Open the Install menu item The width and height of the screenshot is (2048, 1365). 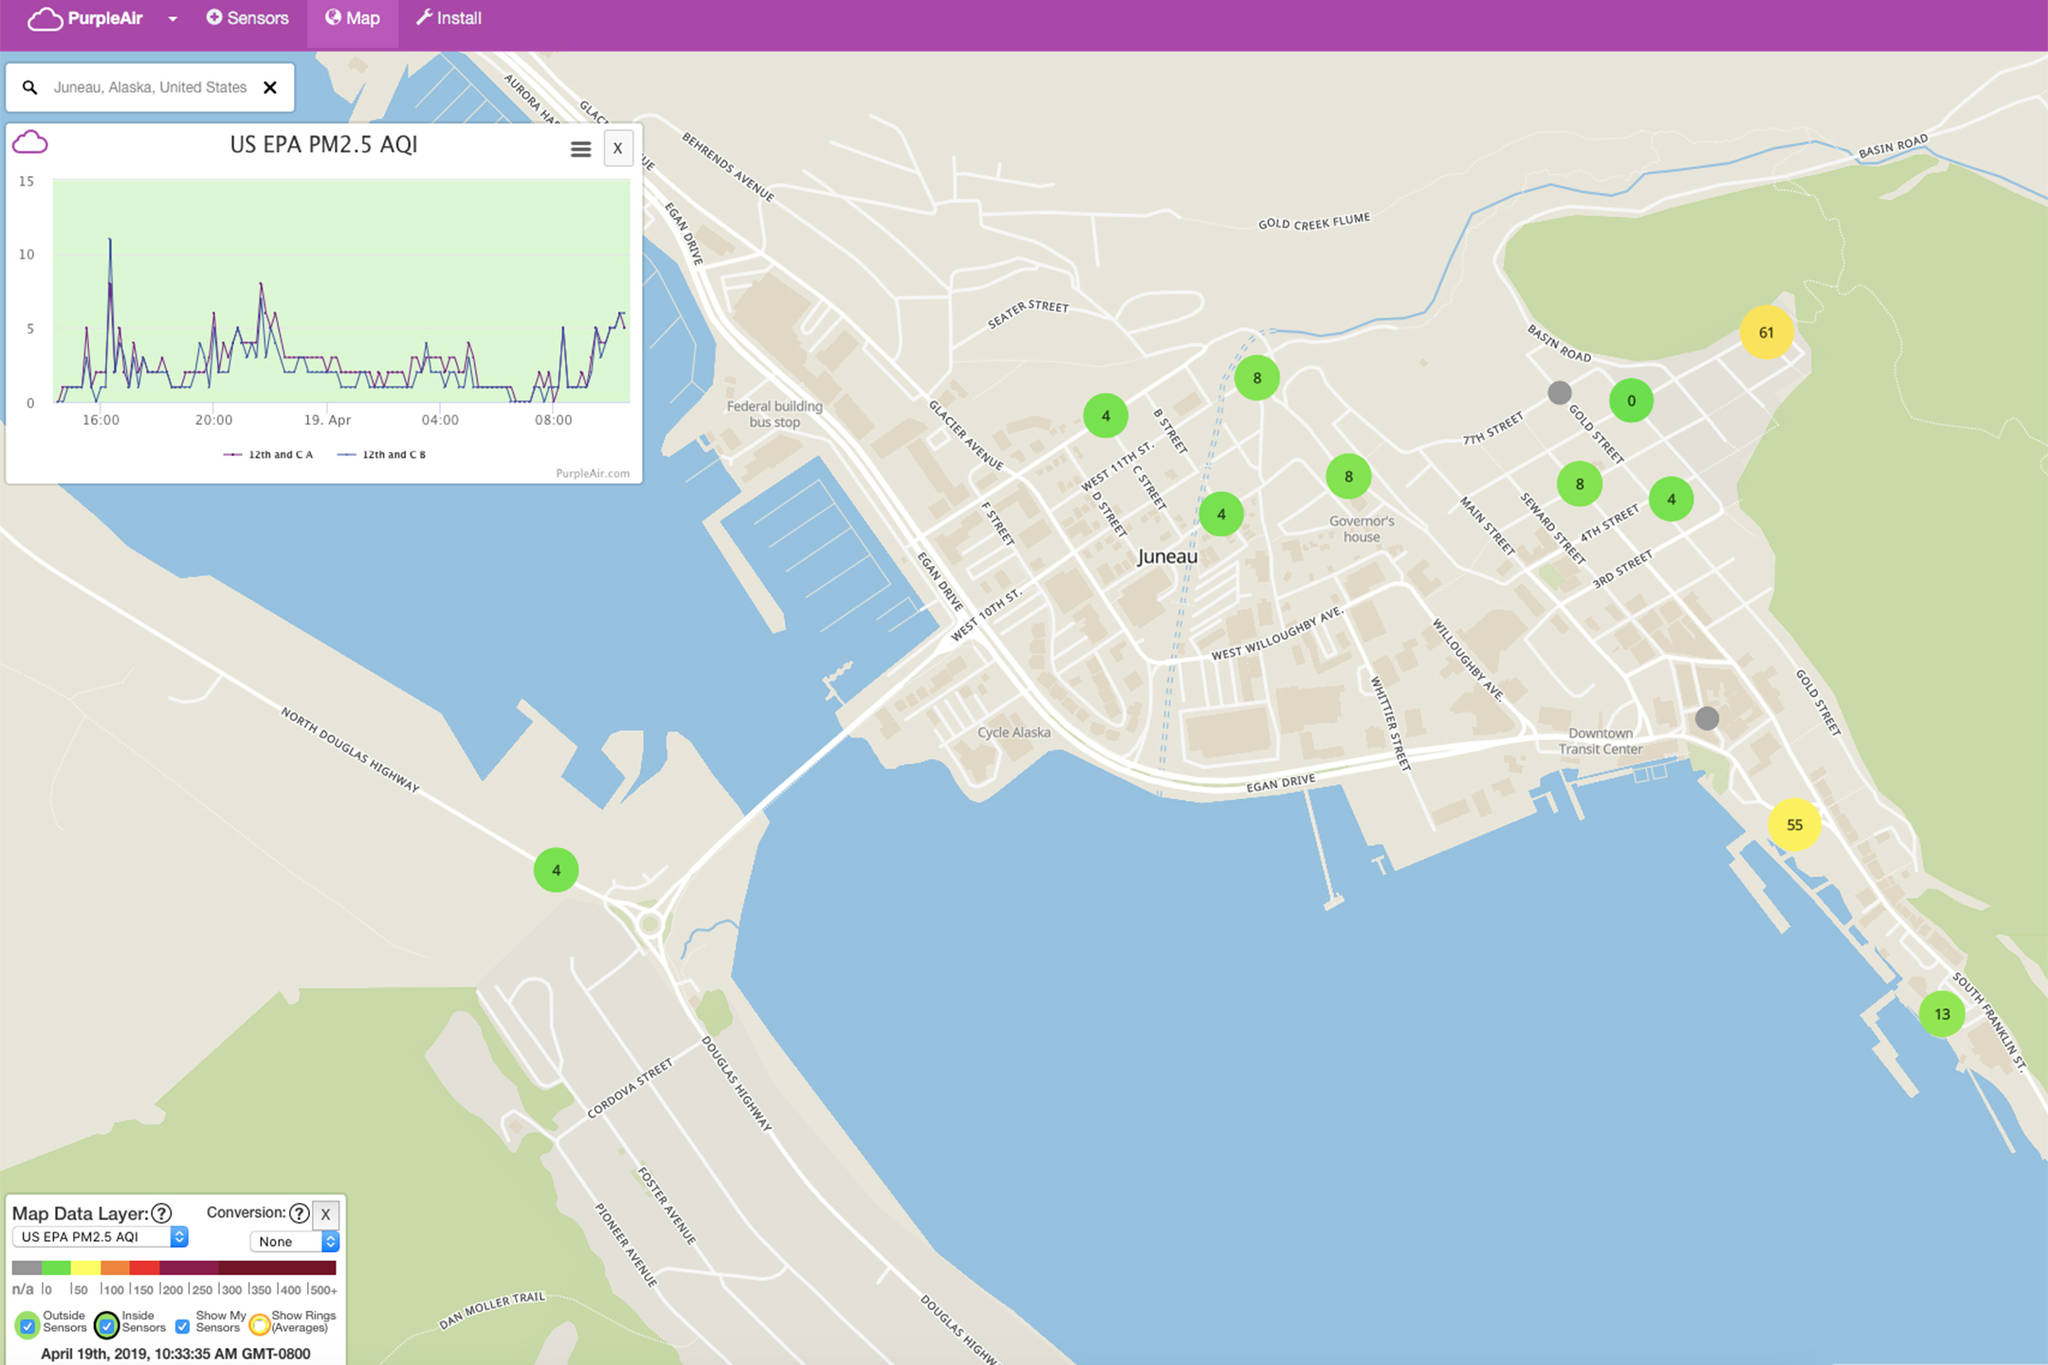[448, 19]
